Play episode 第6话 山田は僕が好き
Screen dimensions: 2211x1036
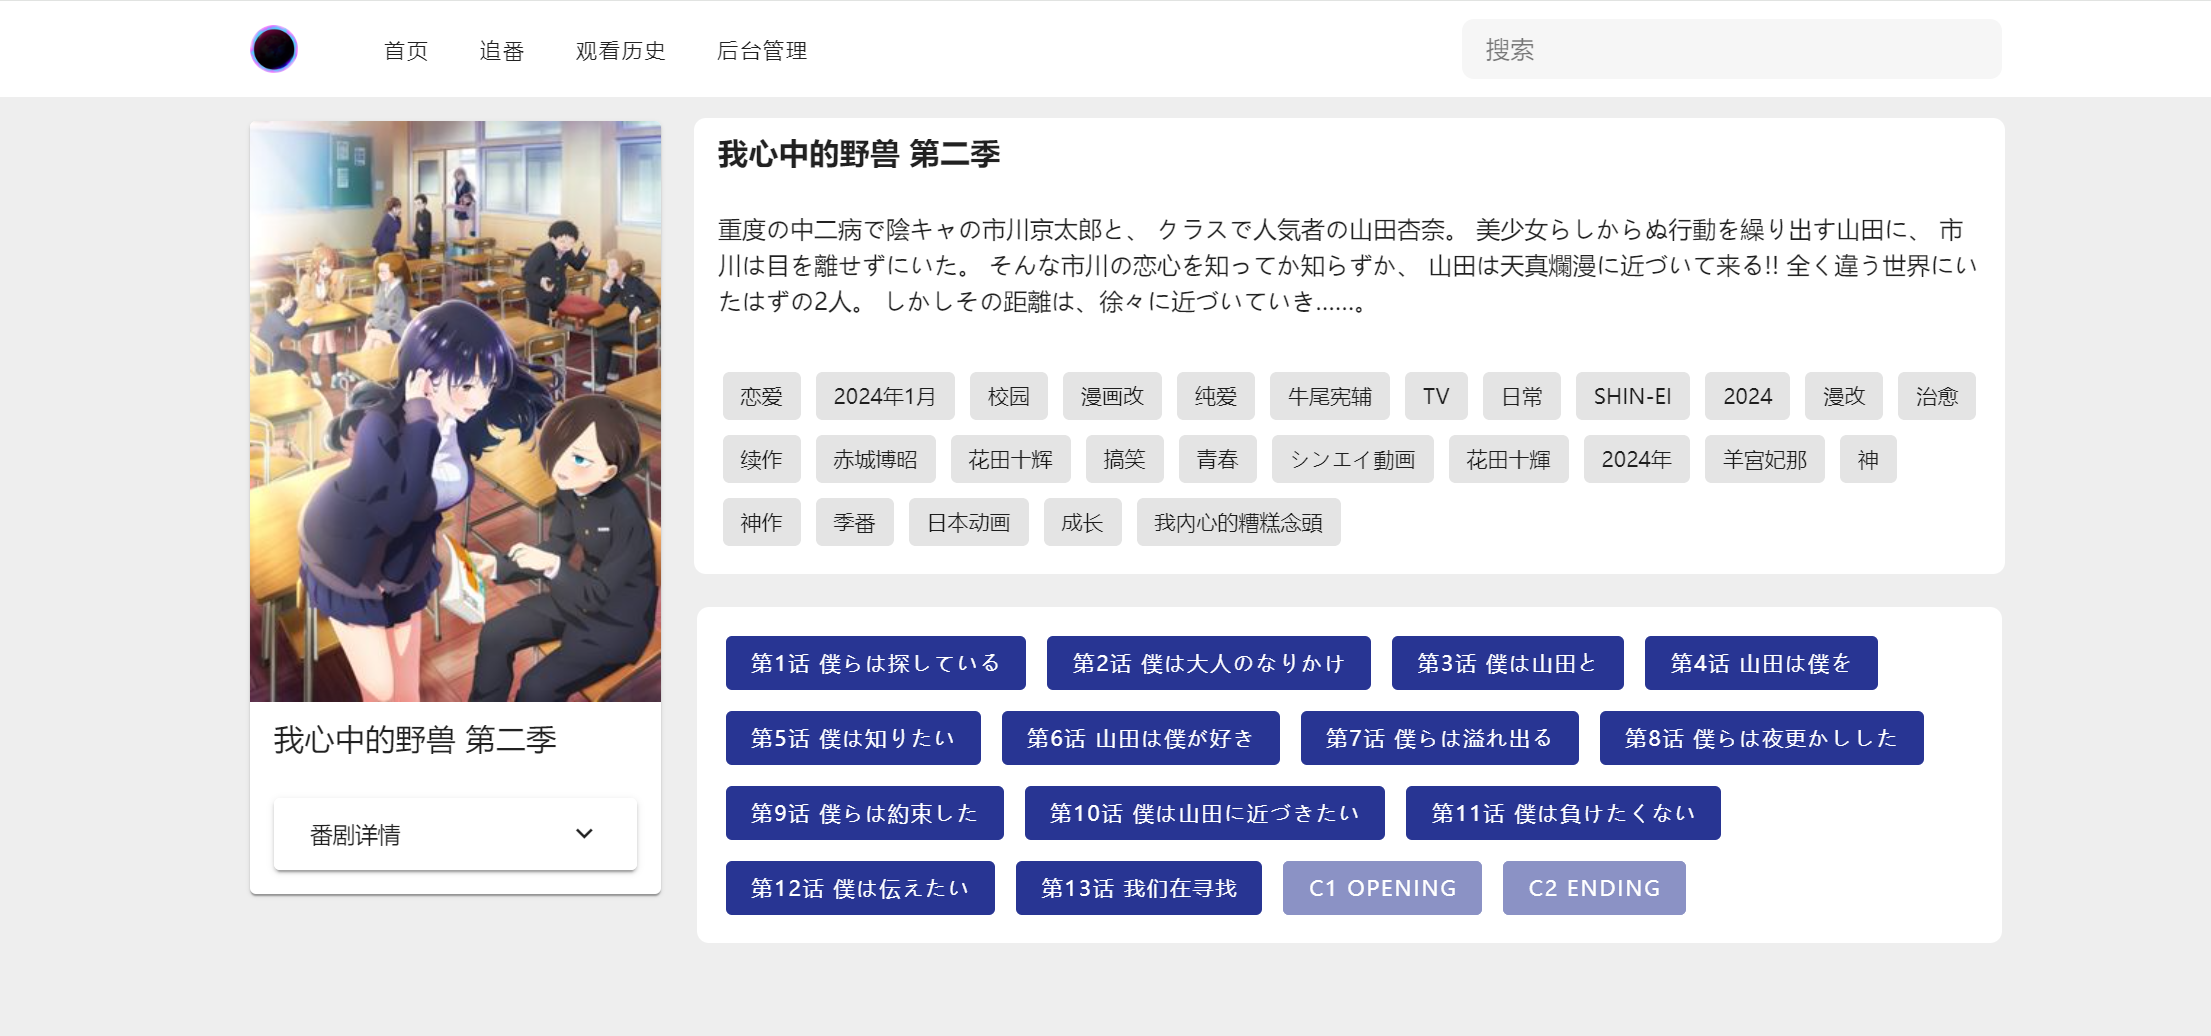pyautogui.click(x=1141, y=738)
